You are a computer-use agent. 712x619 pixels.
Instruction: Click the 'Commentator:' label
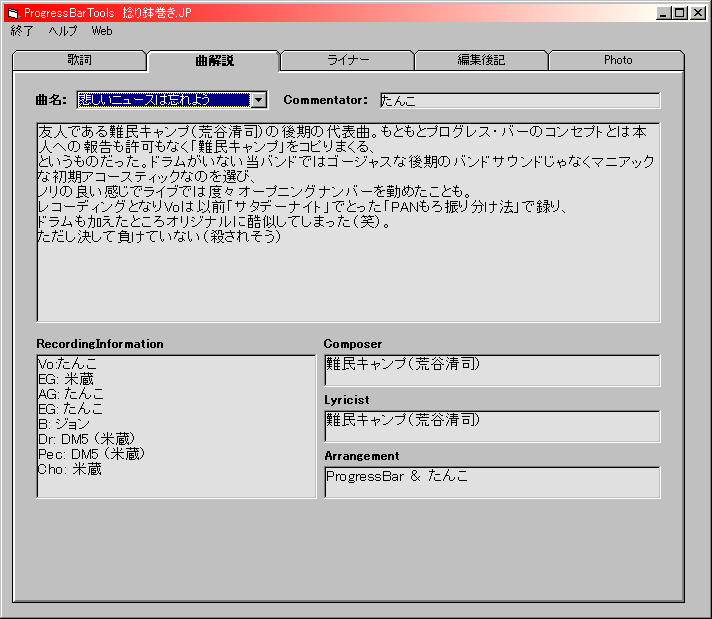(x=326, y=100)
